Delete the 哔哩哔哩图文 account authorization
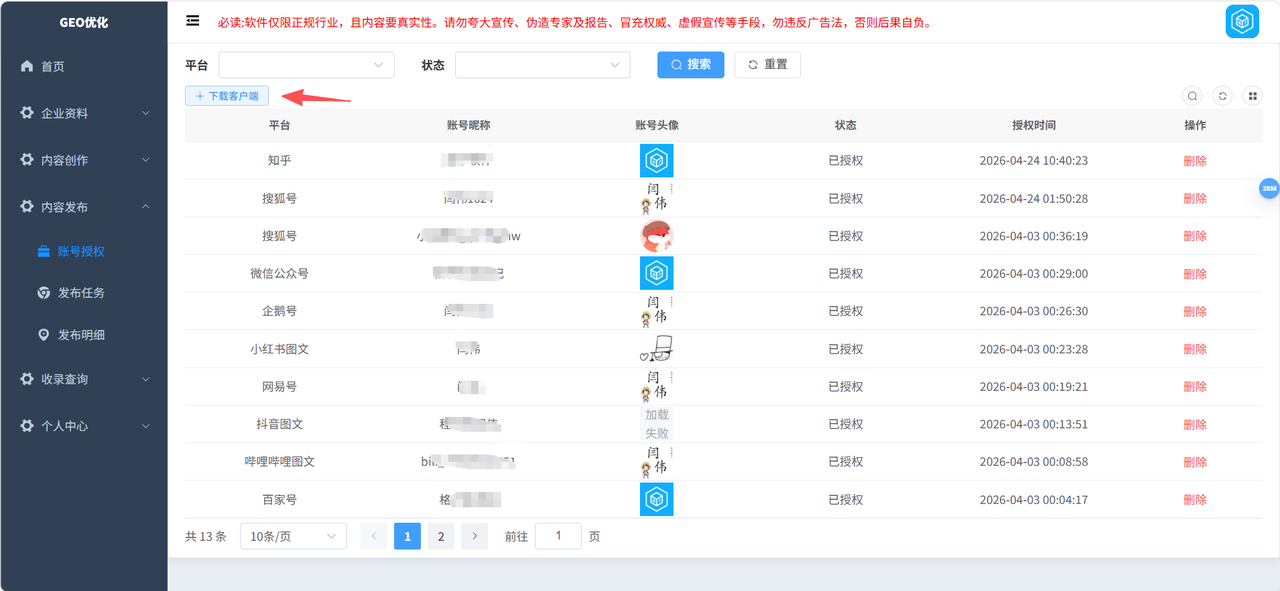 point(1195,462)
